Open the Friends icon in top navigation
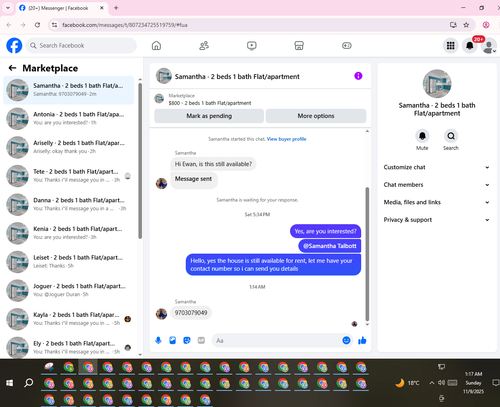 pos(204,46)
